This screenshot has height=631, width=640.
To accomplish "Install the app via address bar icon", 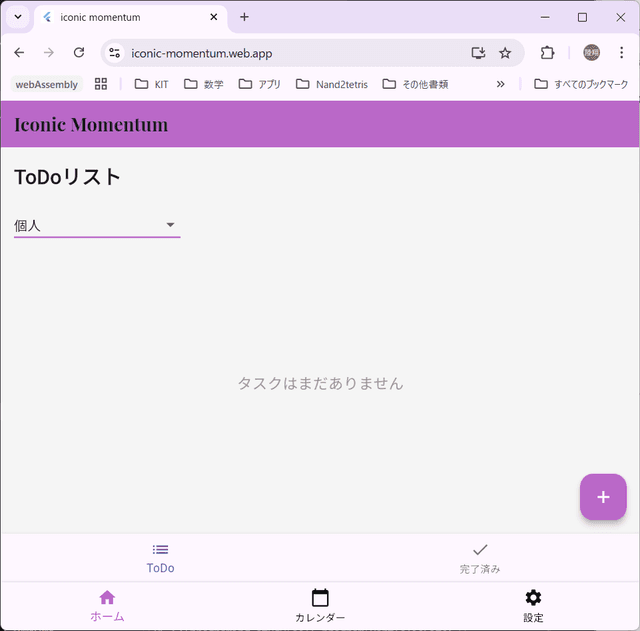I will pos(478,53).
